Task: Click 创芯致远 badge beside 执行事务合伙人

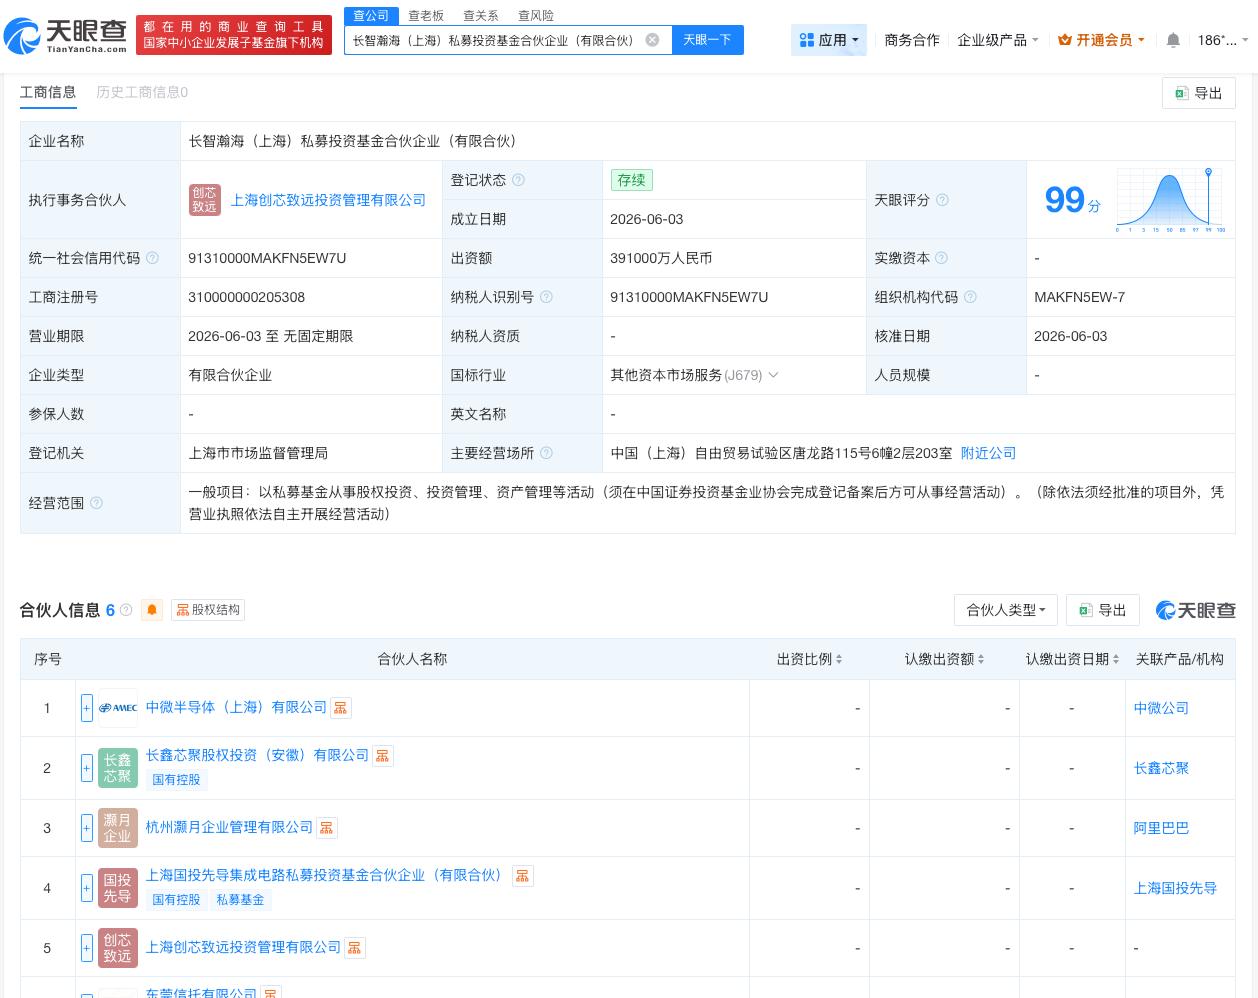Action: (x=205, y=200)
